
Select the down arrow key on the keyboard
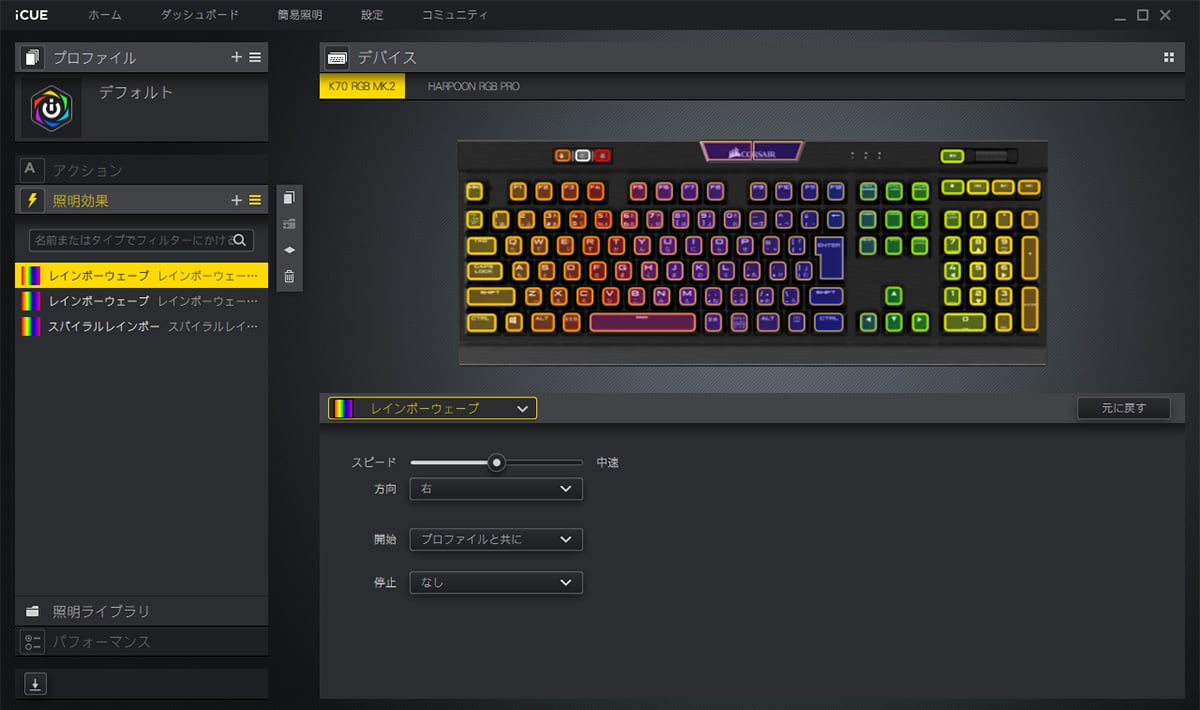[893, 322]
